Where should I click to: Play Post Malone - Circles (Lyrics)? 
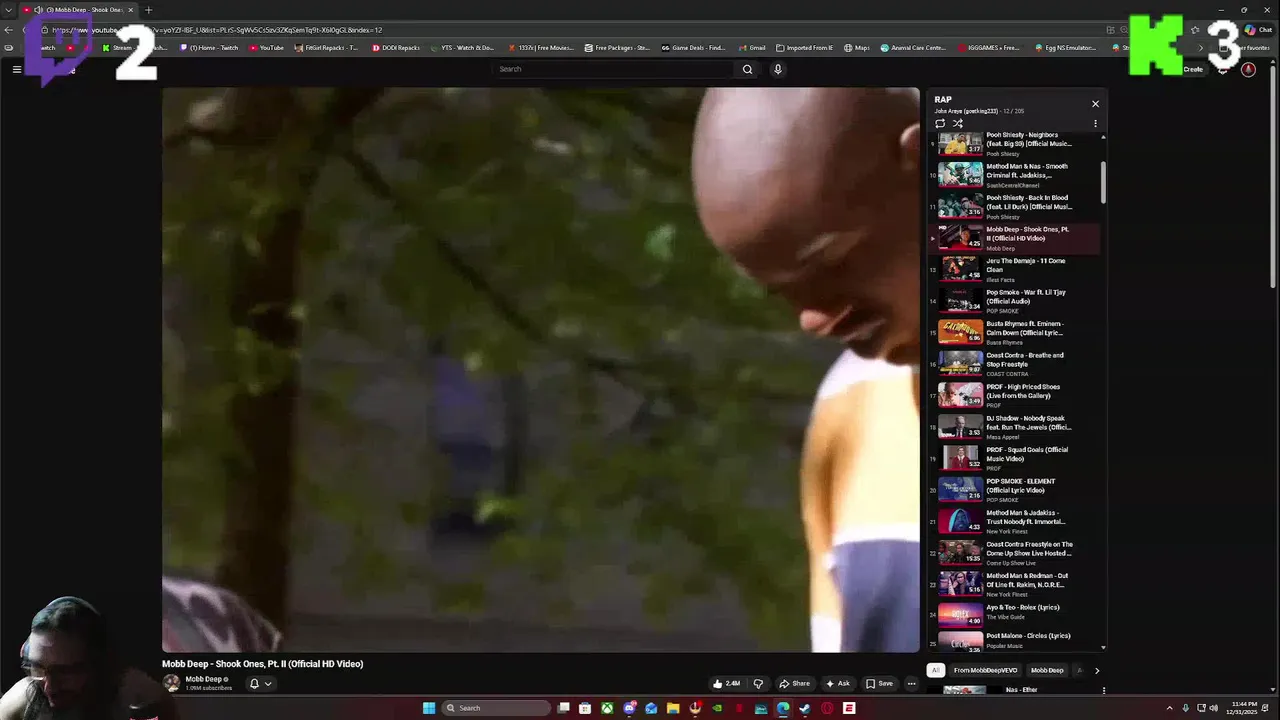tap(1015, 641)
